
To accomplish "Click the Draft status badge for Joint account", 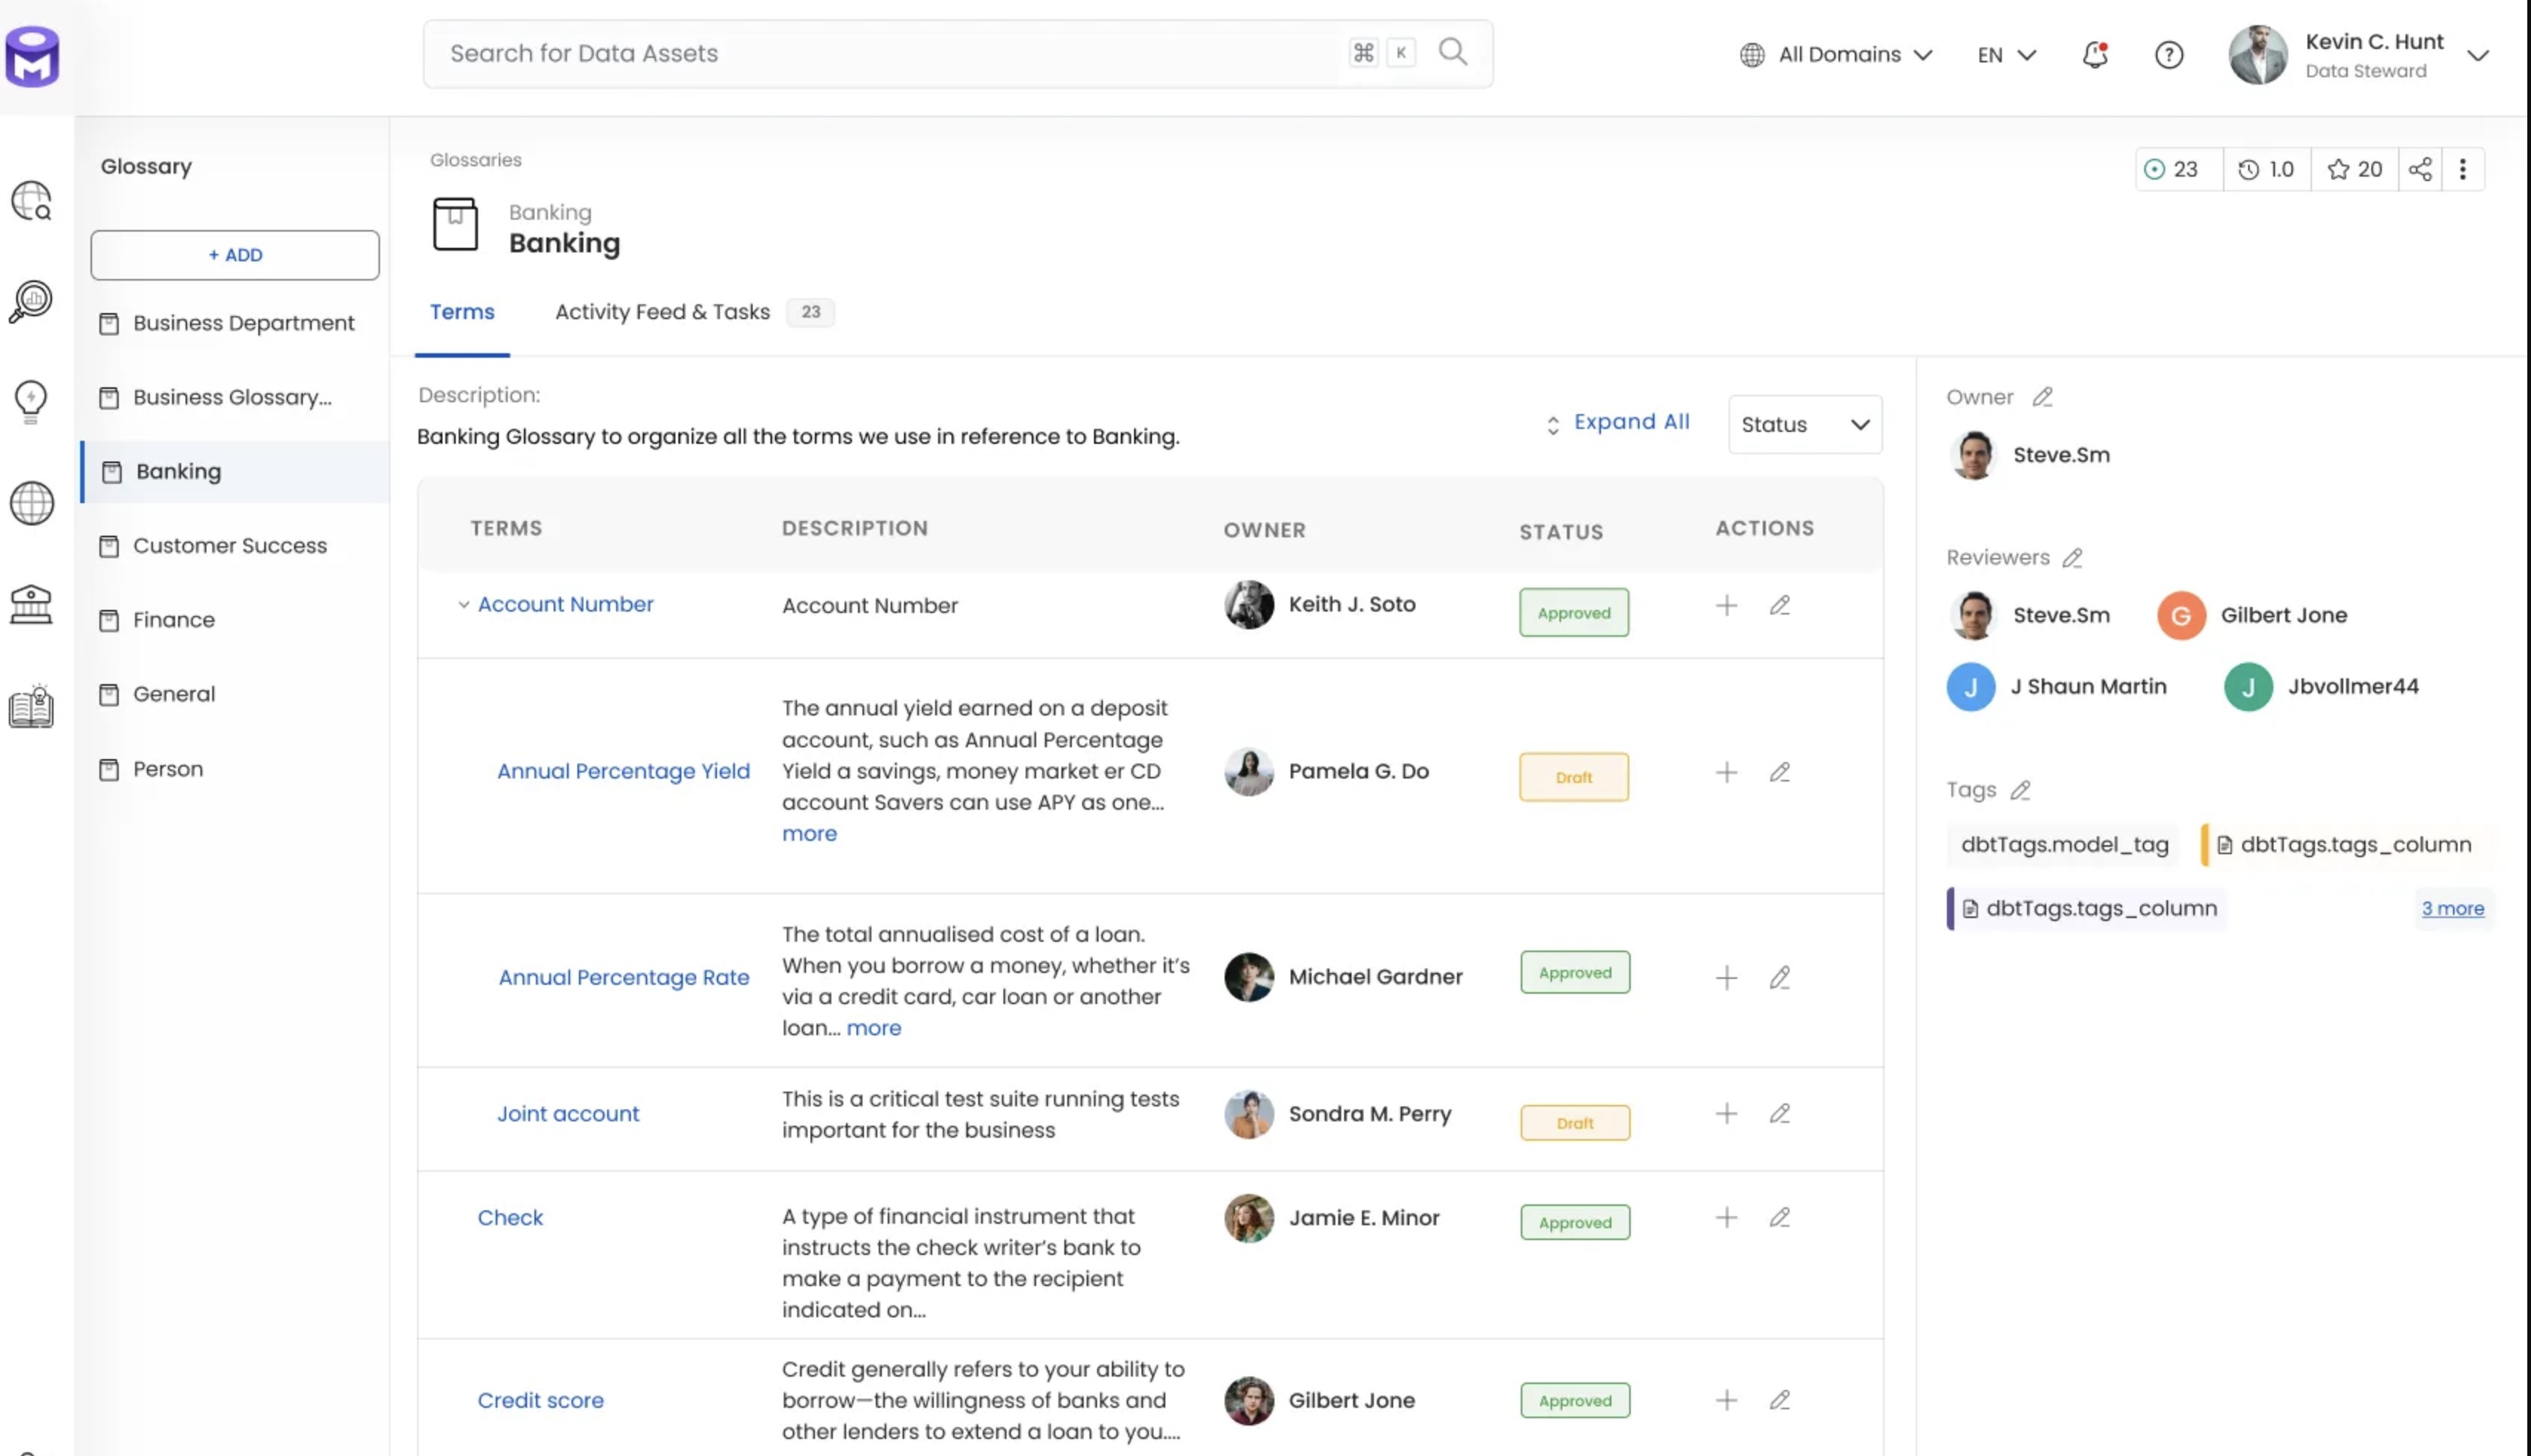I will [x=1574, y=1122].
